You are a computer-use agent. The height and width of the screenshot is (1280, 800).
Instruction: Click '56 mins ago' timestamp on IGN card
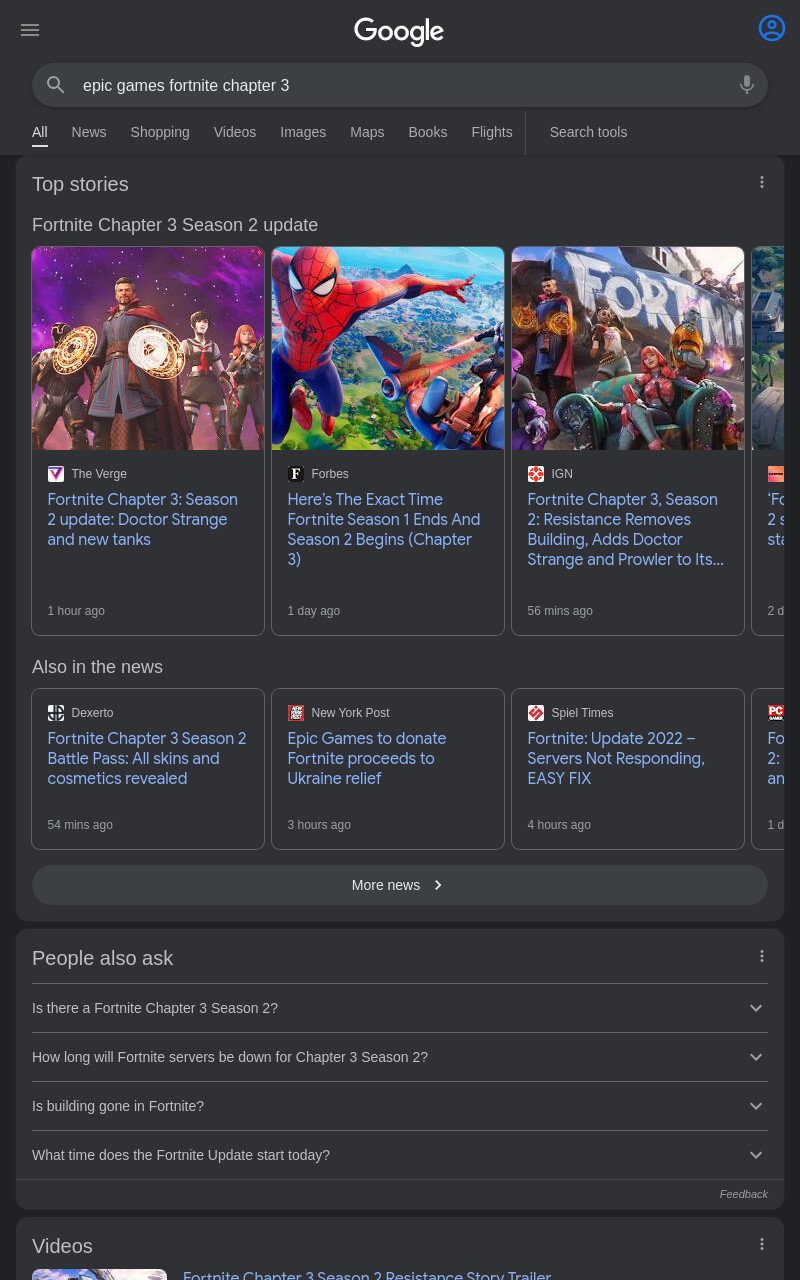(x=560, y=611)
